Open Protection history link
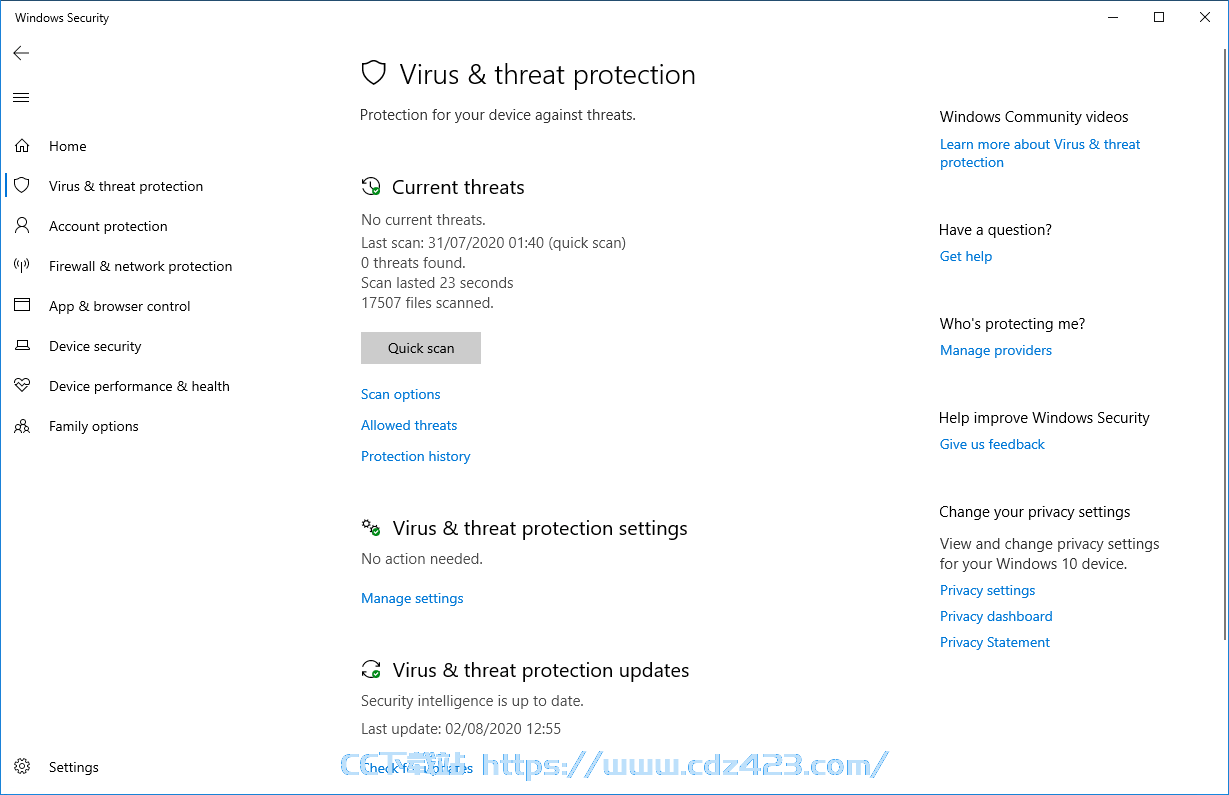 [415, 456]
